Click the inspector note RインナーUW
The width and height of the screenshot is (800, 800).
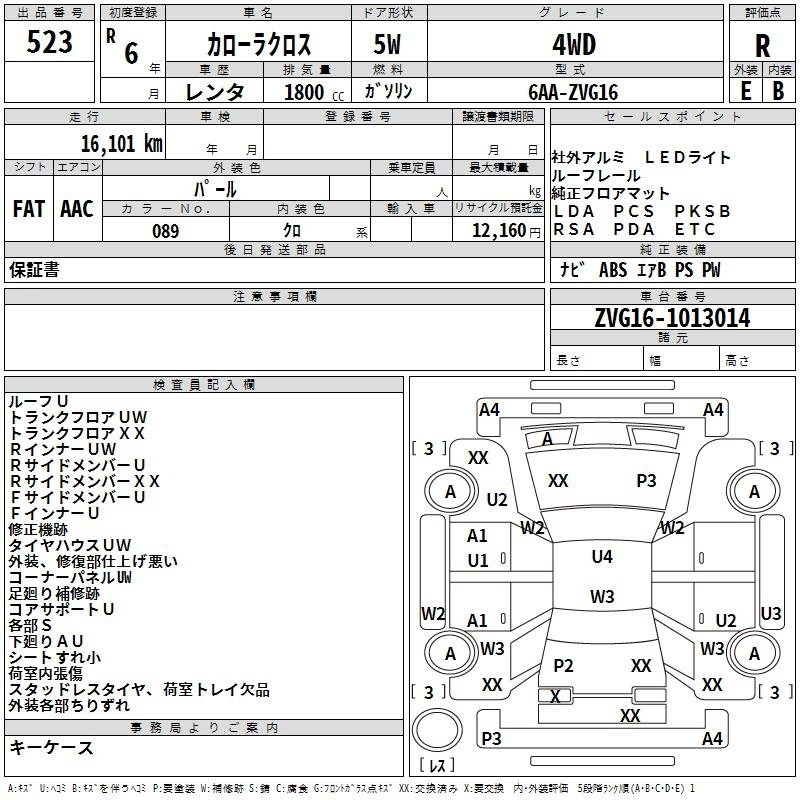(x=63, y=449)
